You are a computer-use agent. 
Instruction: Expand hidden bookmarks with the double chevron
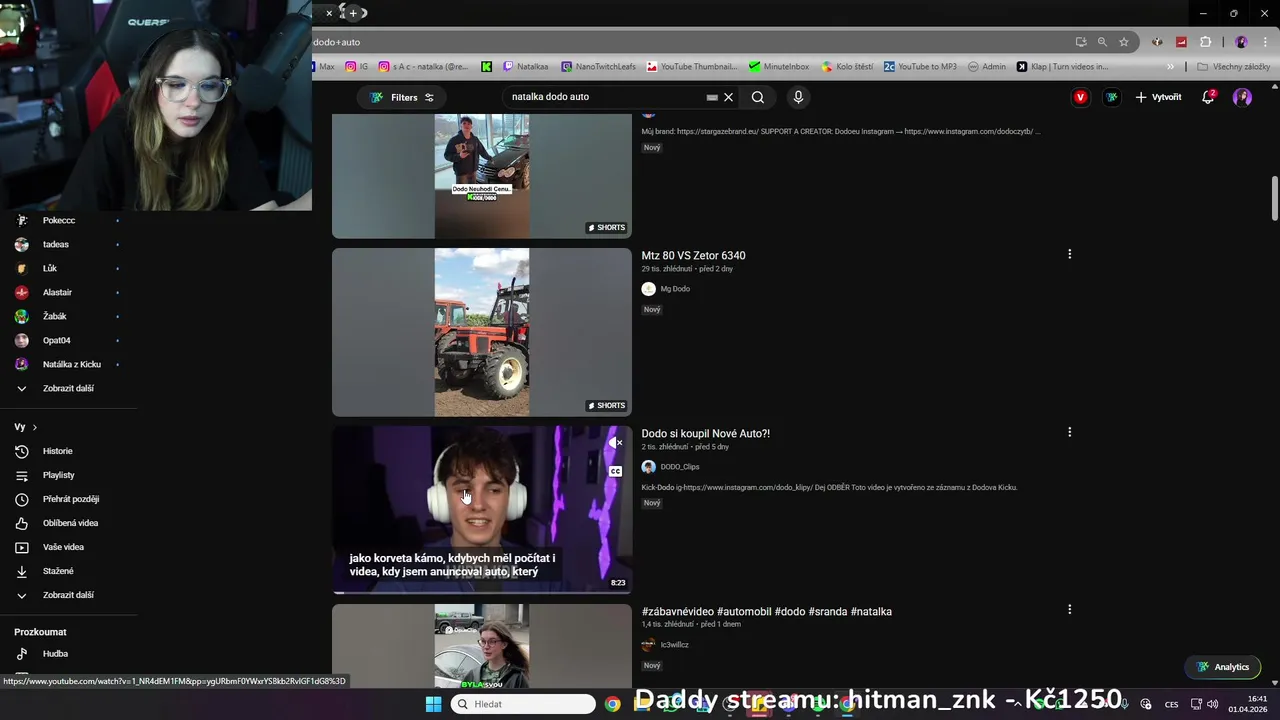1171,67
